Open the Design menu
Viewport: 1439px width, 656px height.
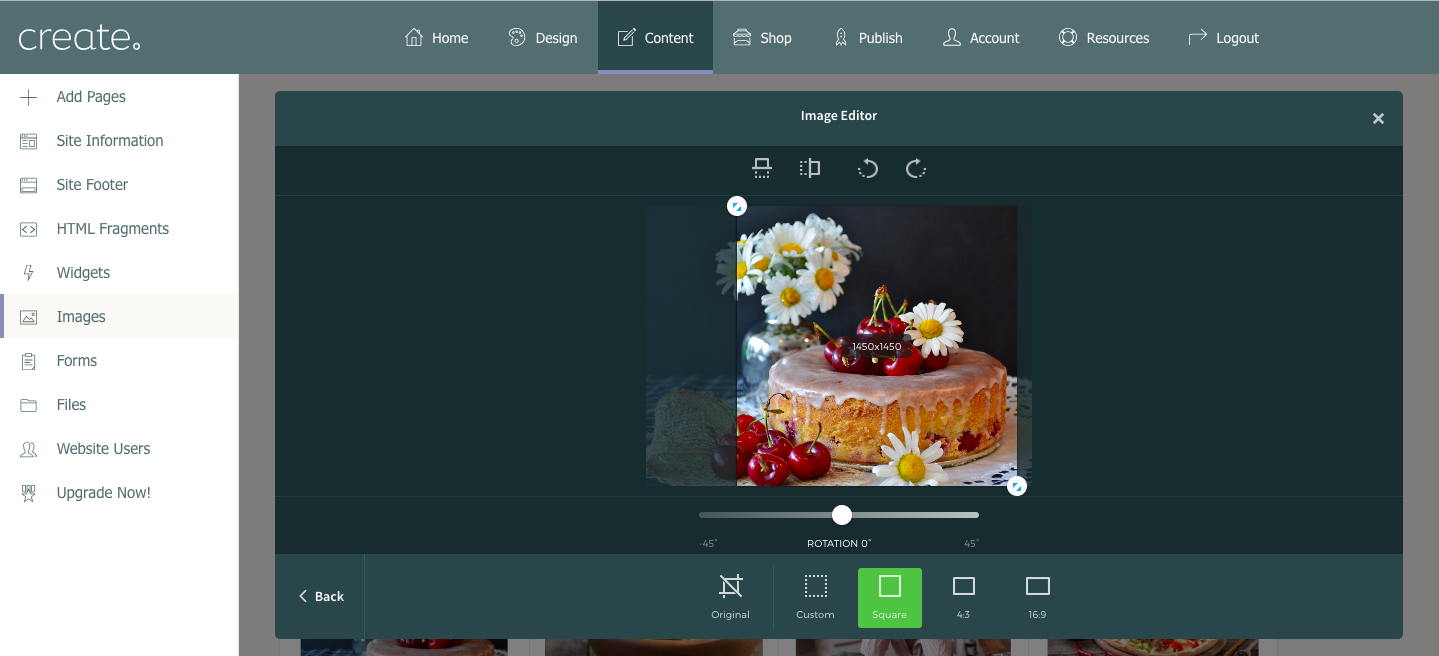pos(542,38)
